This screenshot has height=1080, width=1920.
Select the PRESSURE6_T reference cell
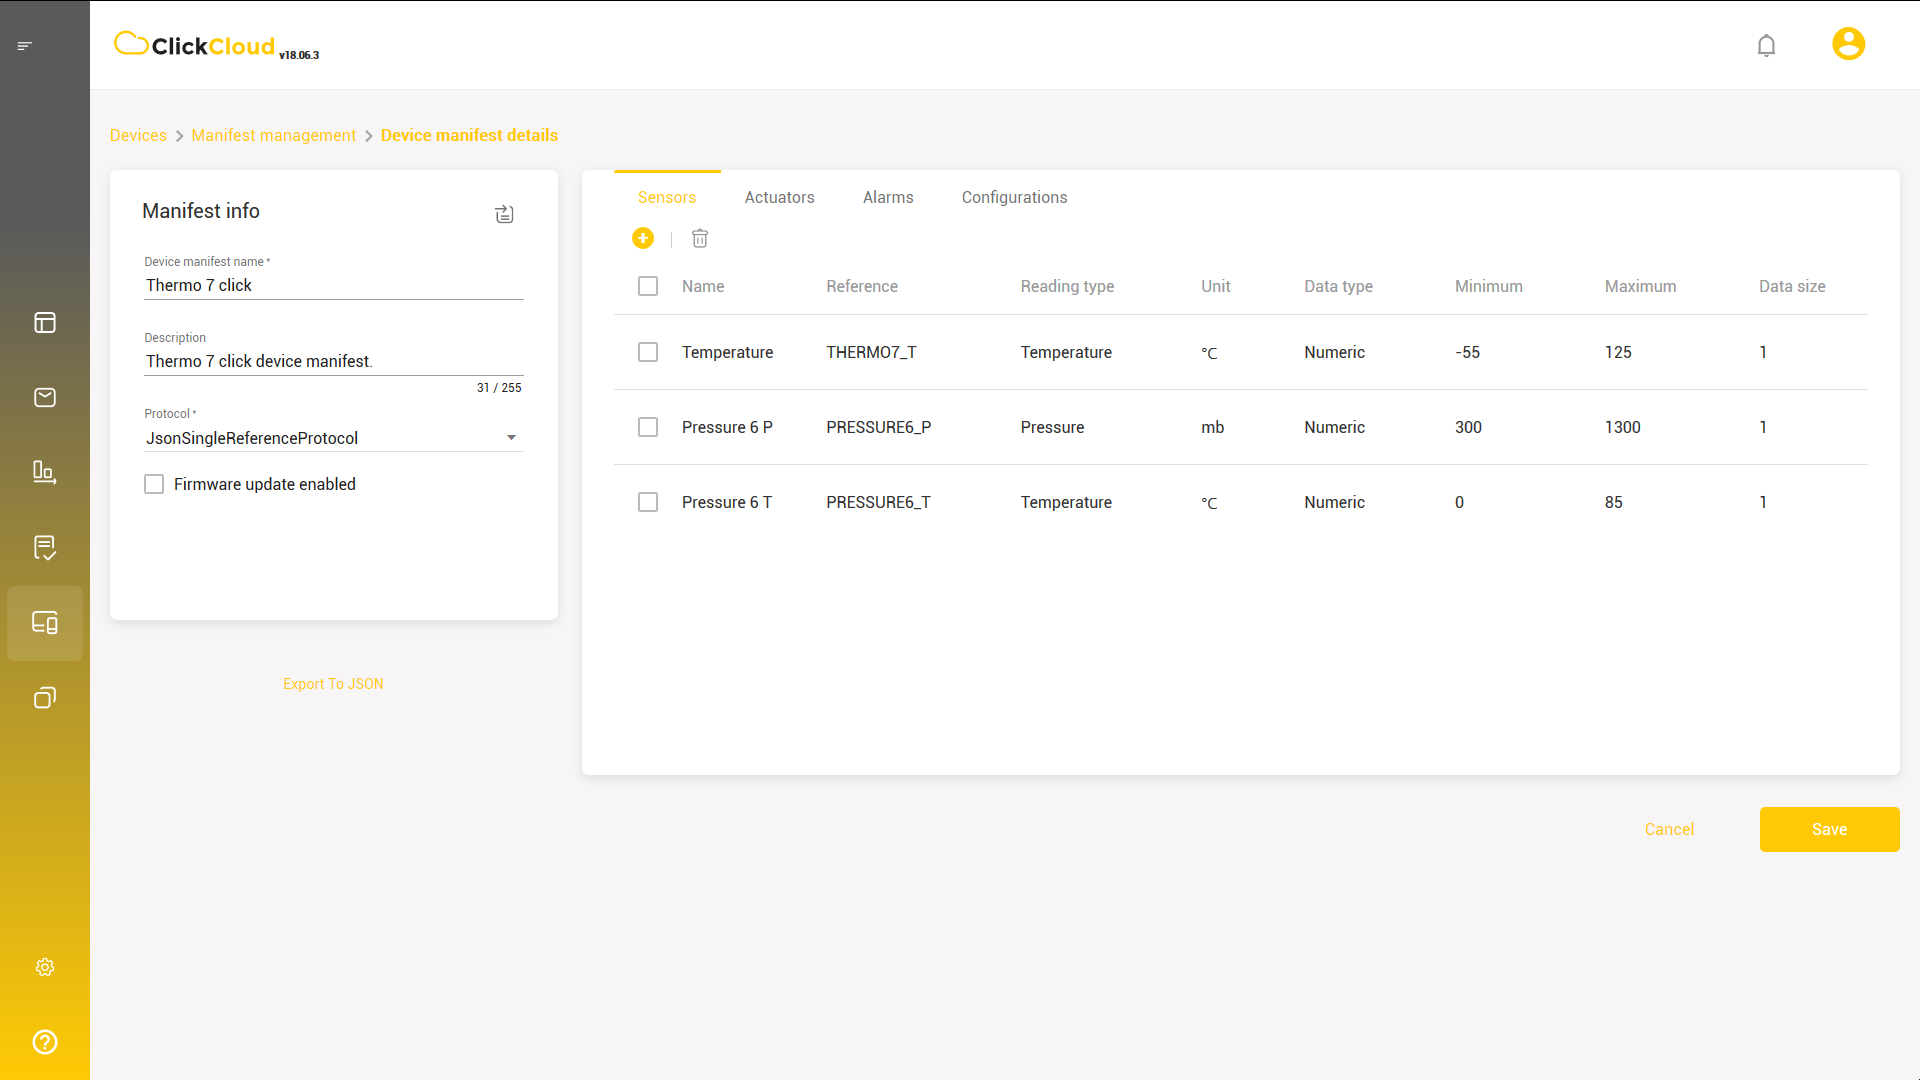click(x=878, y=502)
